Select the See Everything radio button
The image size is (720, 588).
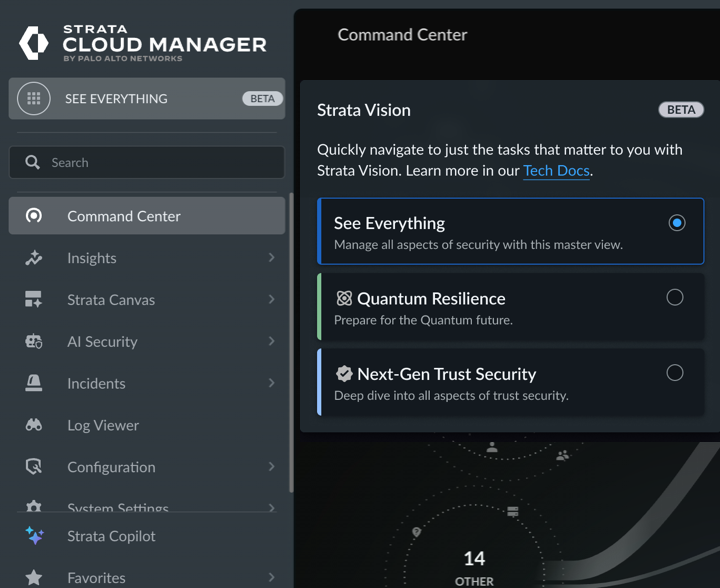click(676, 222)
